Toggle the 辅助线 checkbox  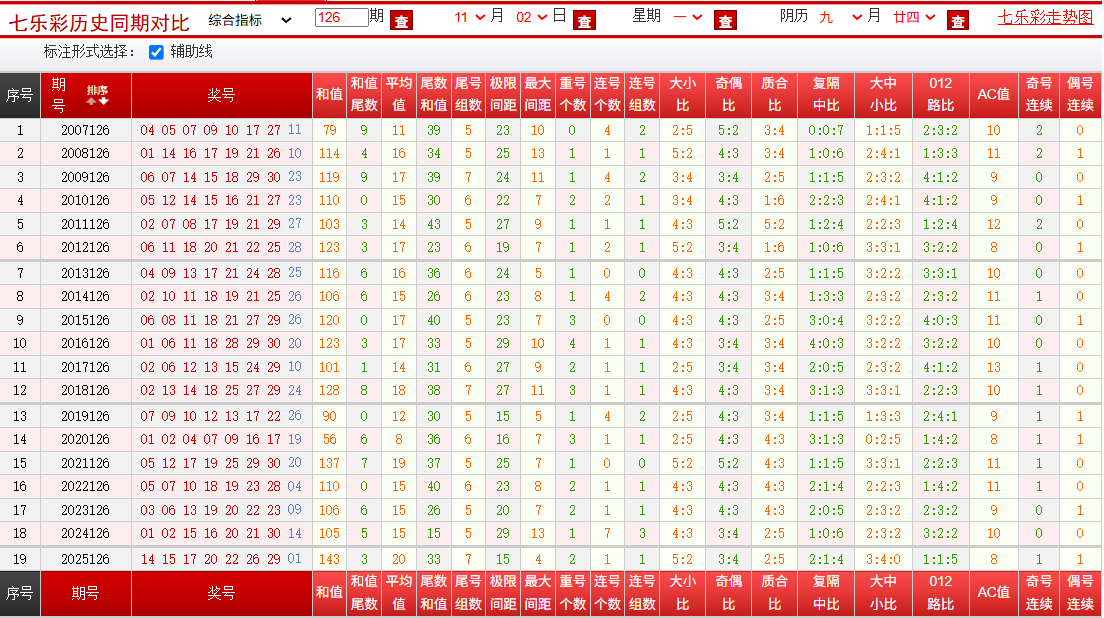(x=156, y=52)
